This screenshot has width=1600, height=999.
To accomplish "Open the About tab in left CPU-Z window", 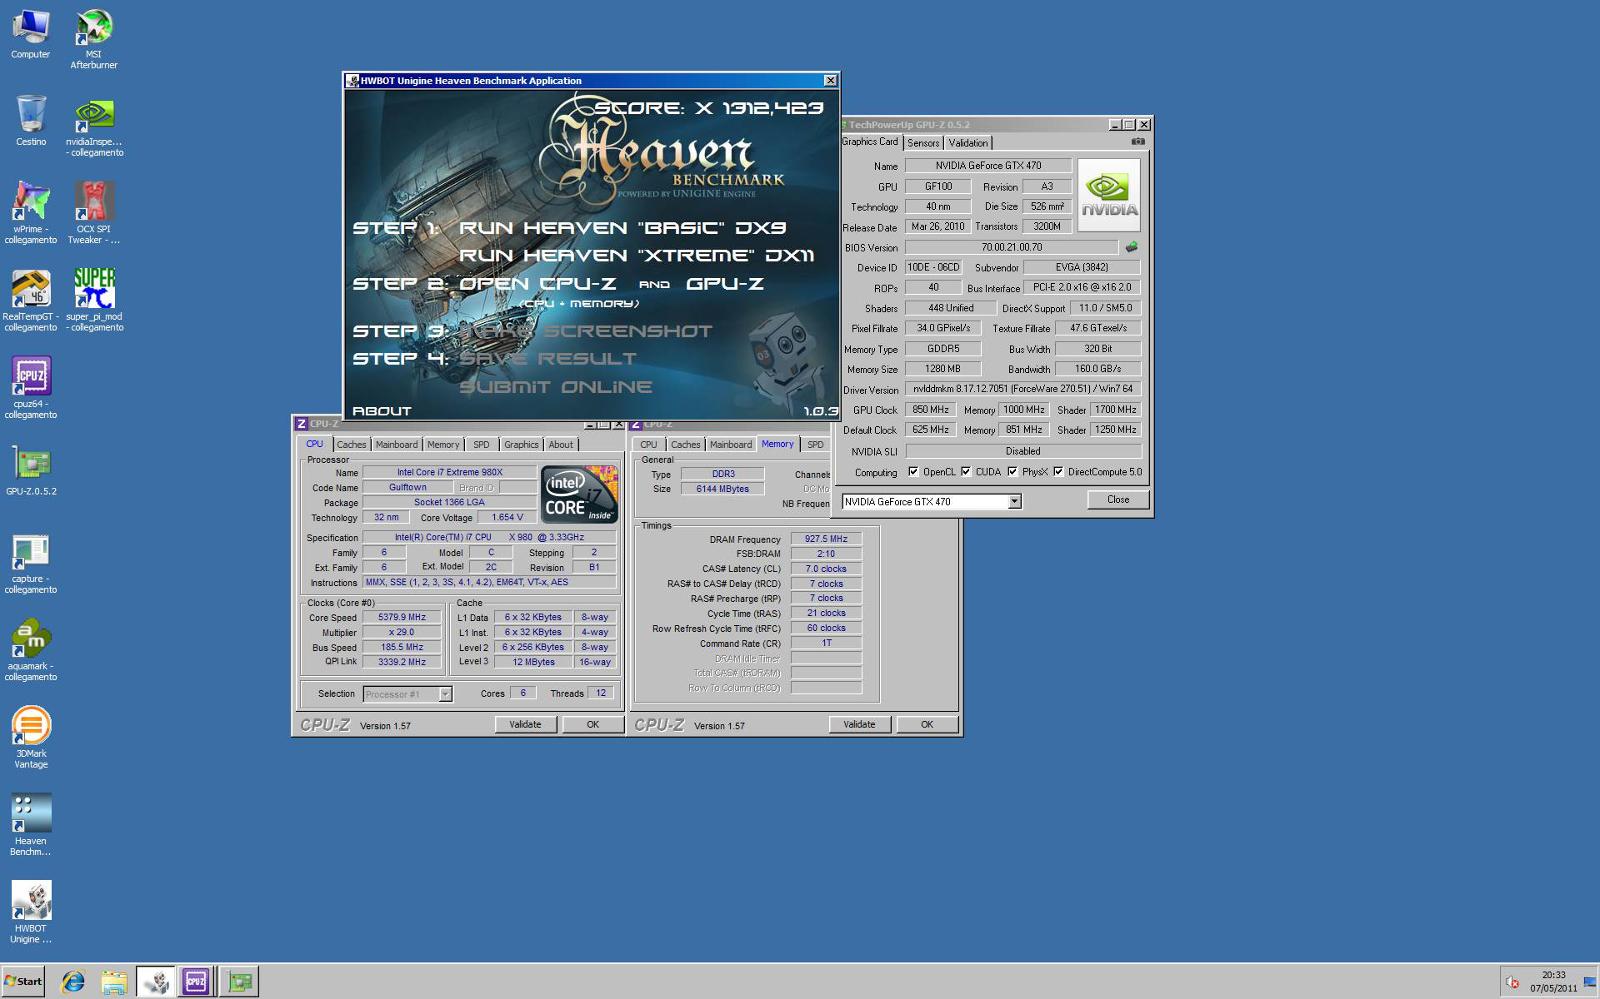I will [561, 445].
